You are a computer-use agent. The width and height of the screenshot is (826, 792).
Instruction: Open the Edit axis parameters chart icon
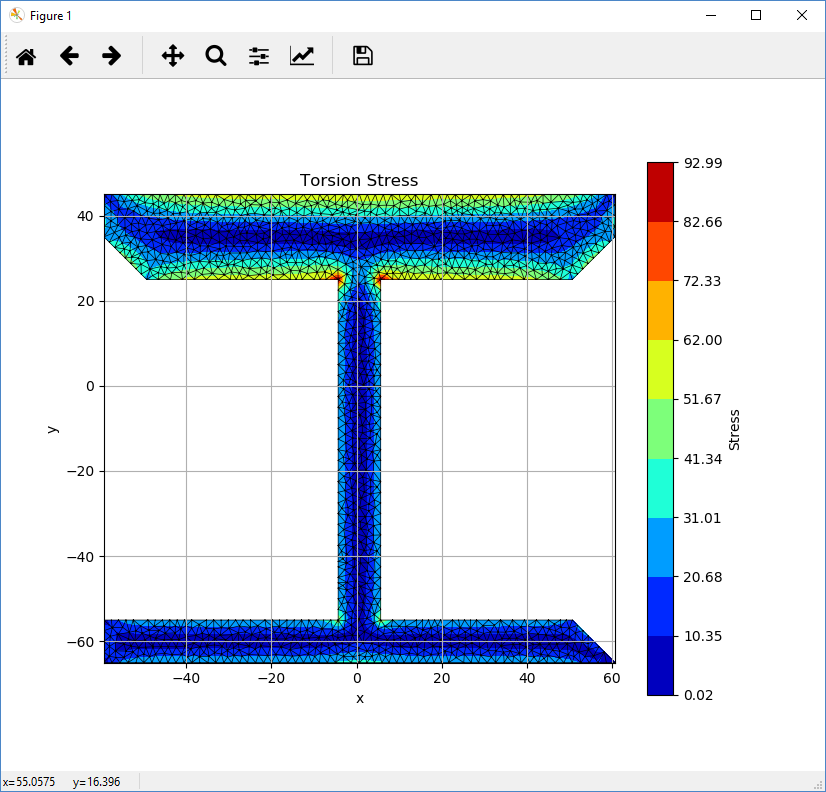click(x=302, y=56)
